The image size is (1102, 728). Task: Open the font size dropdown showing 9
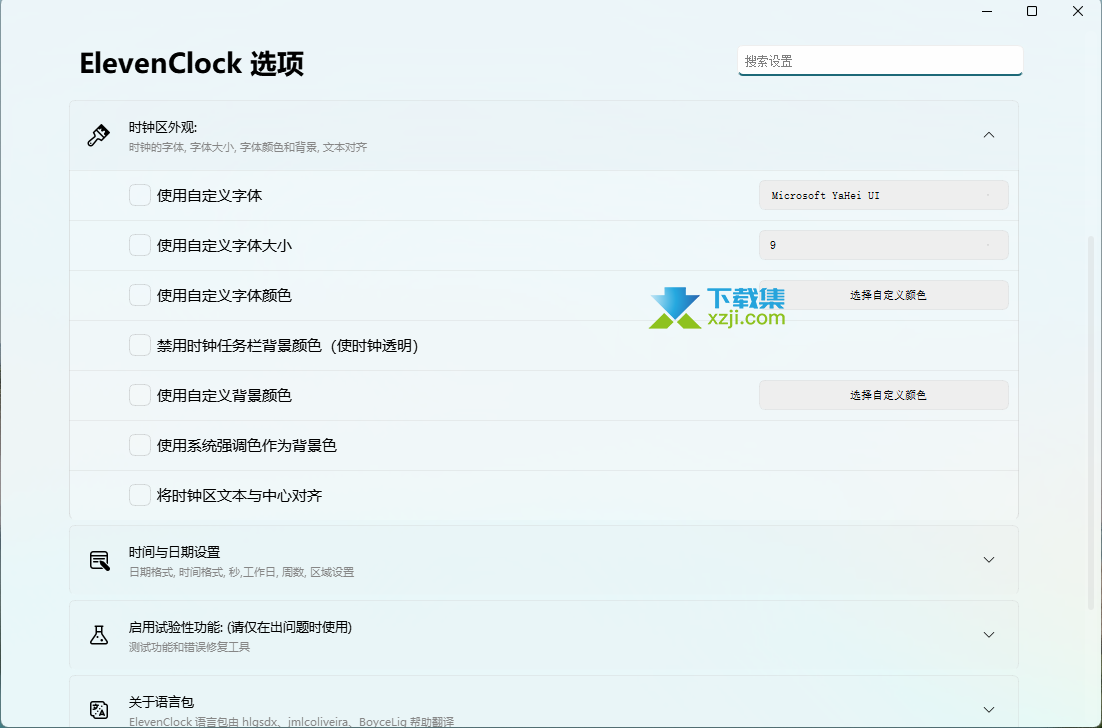tap(883, 245)
